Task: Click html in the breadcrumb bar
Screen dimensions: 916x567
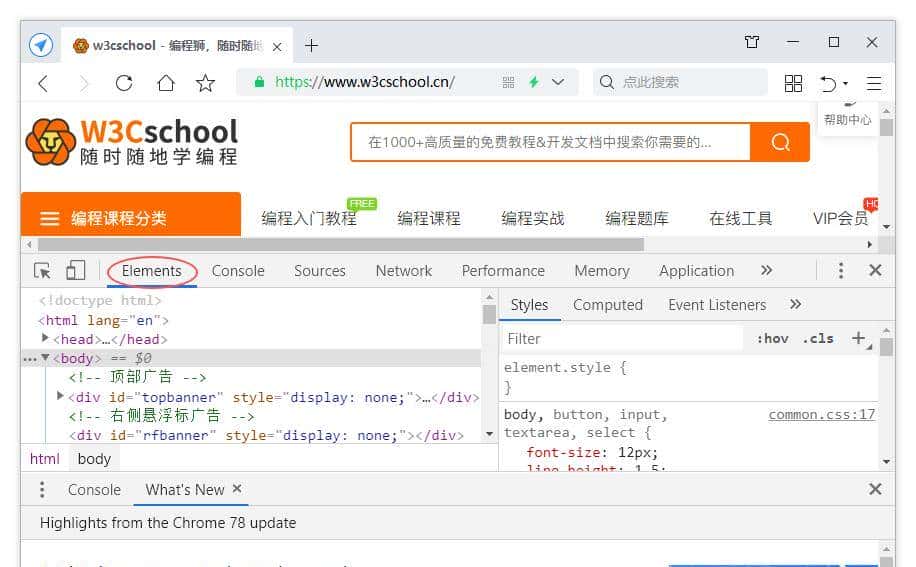Action: point(44,459)
